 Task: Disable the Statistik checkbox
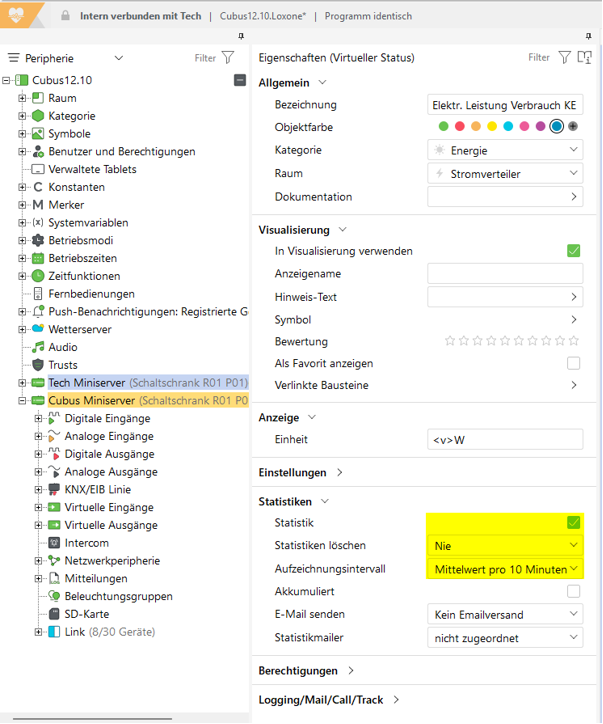pos(573,522)
